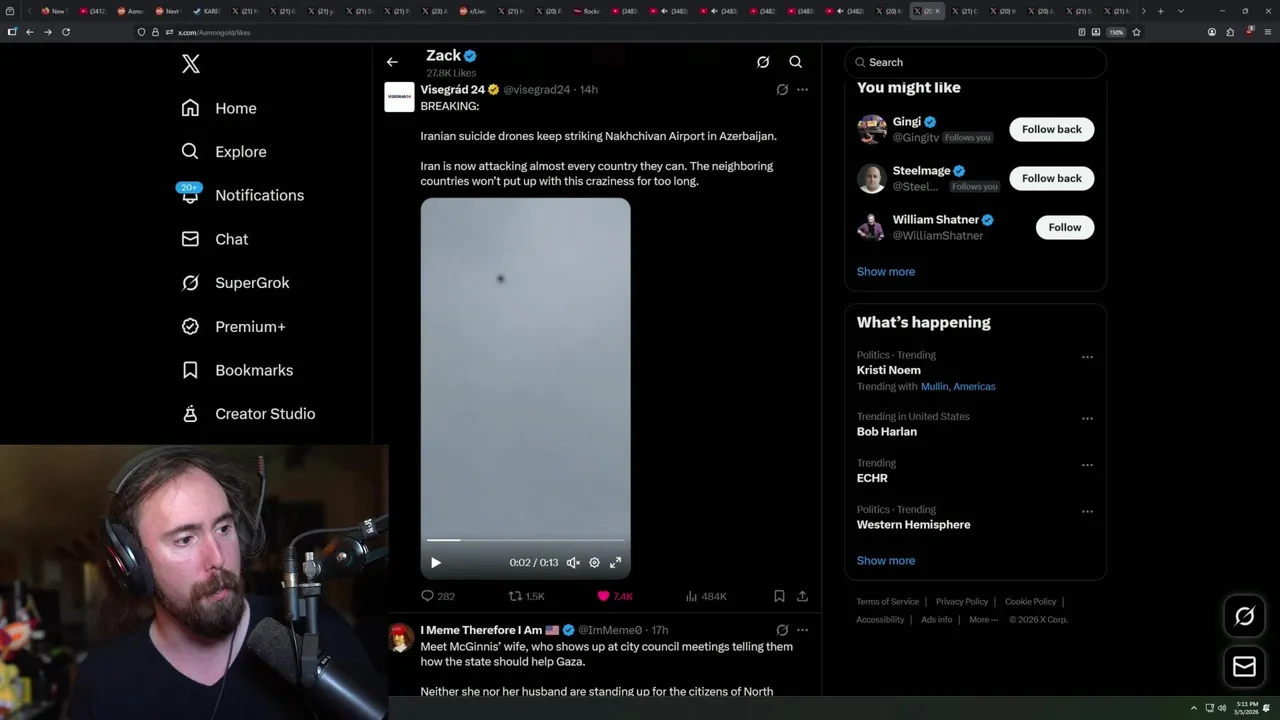Follow William Shatner
Screen dimensions: 1280x720
(x=1065, y=227)
